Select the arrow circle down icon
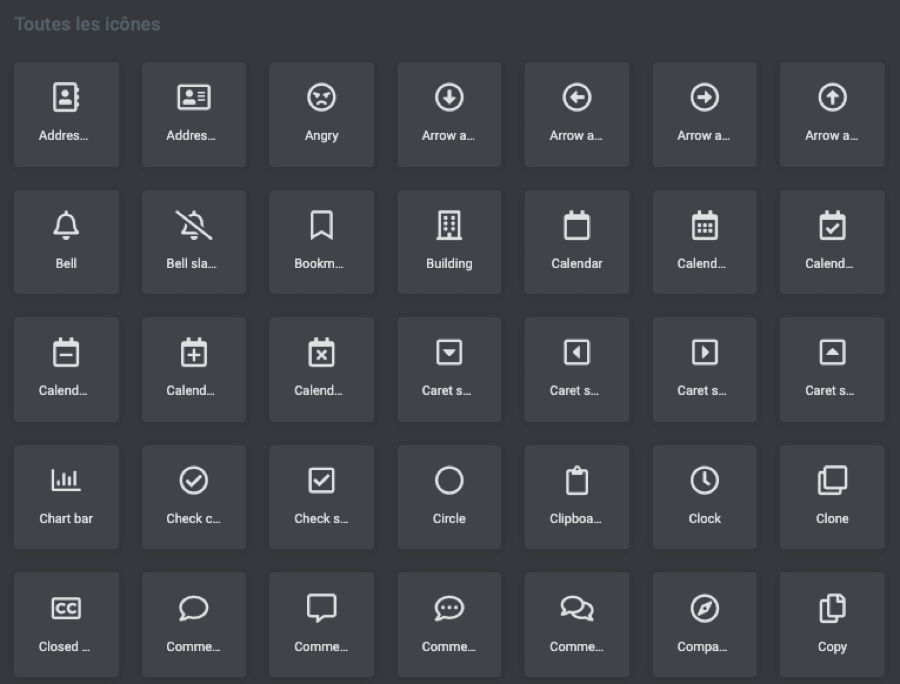 [449, 114]
